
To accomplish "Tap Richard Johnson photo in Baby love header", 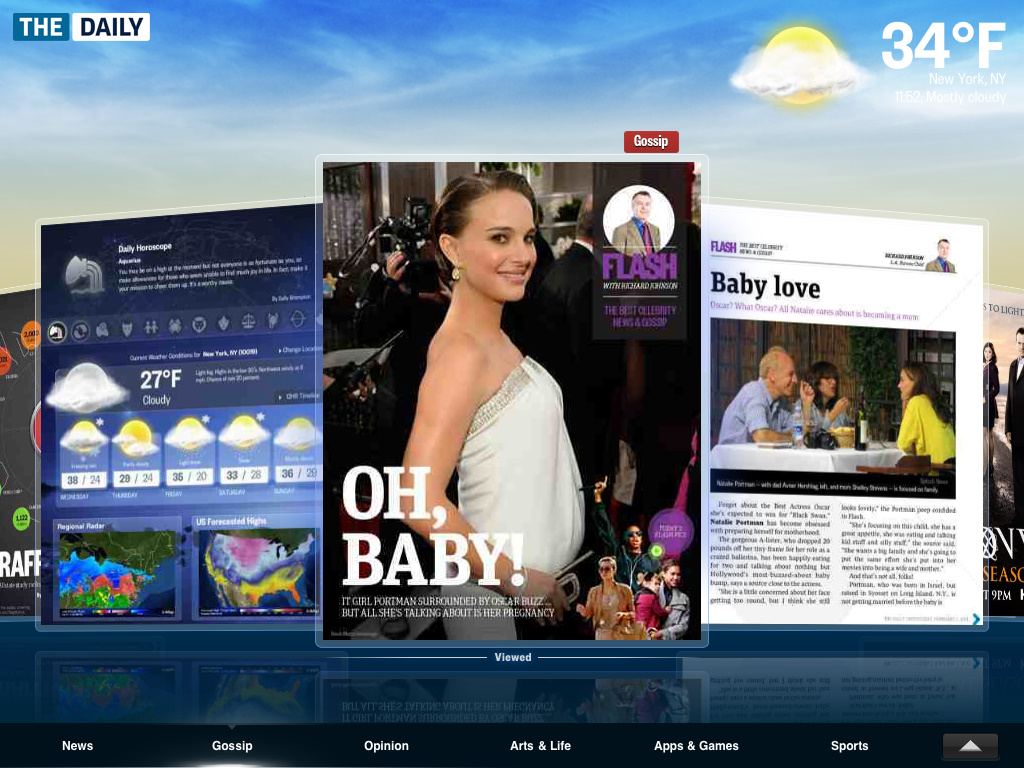I will point(941,256).
